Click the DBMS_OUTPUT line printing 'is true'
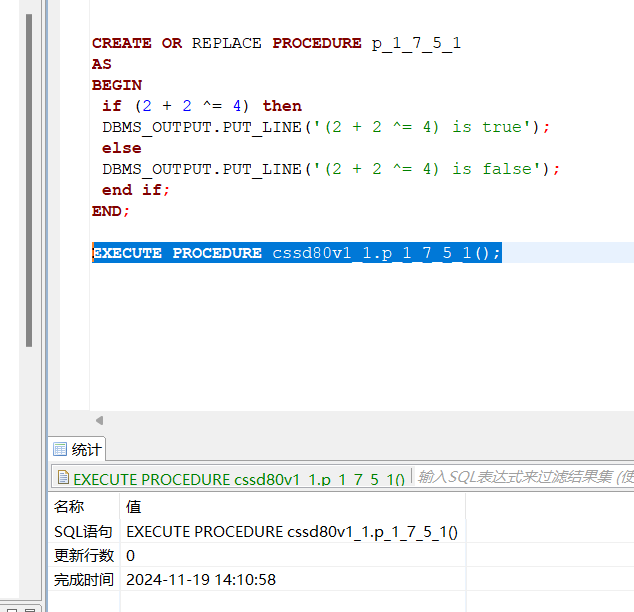The height and width of the screenshot is (612, 634). coord(326,127)
